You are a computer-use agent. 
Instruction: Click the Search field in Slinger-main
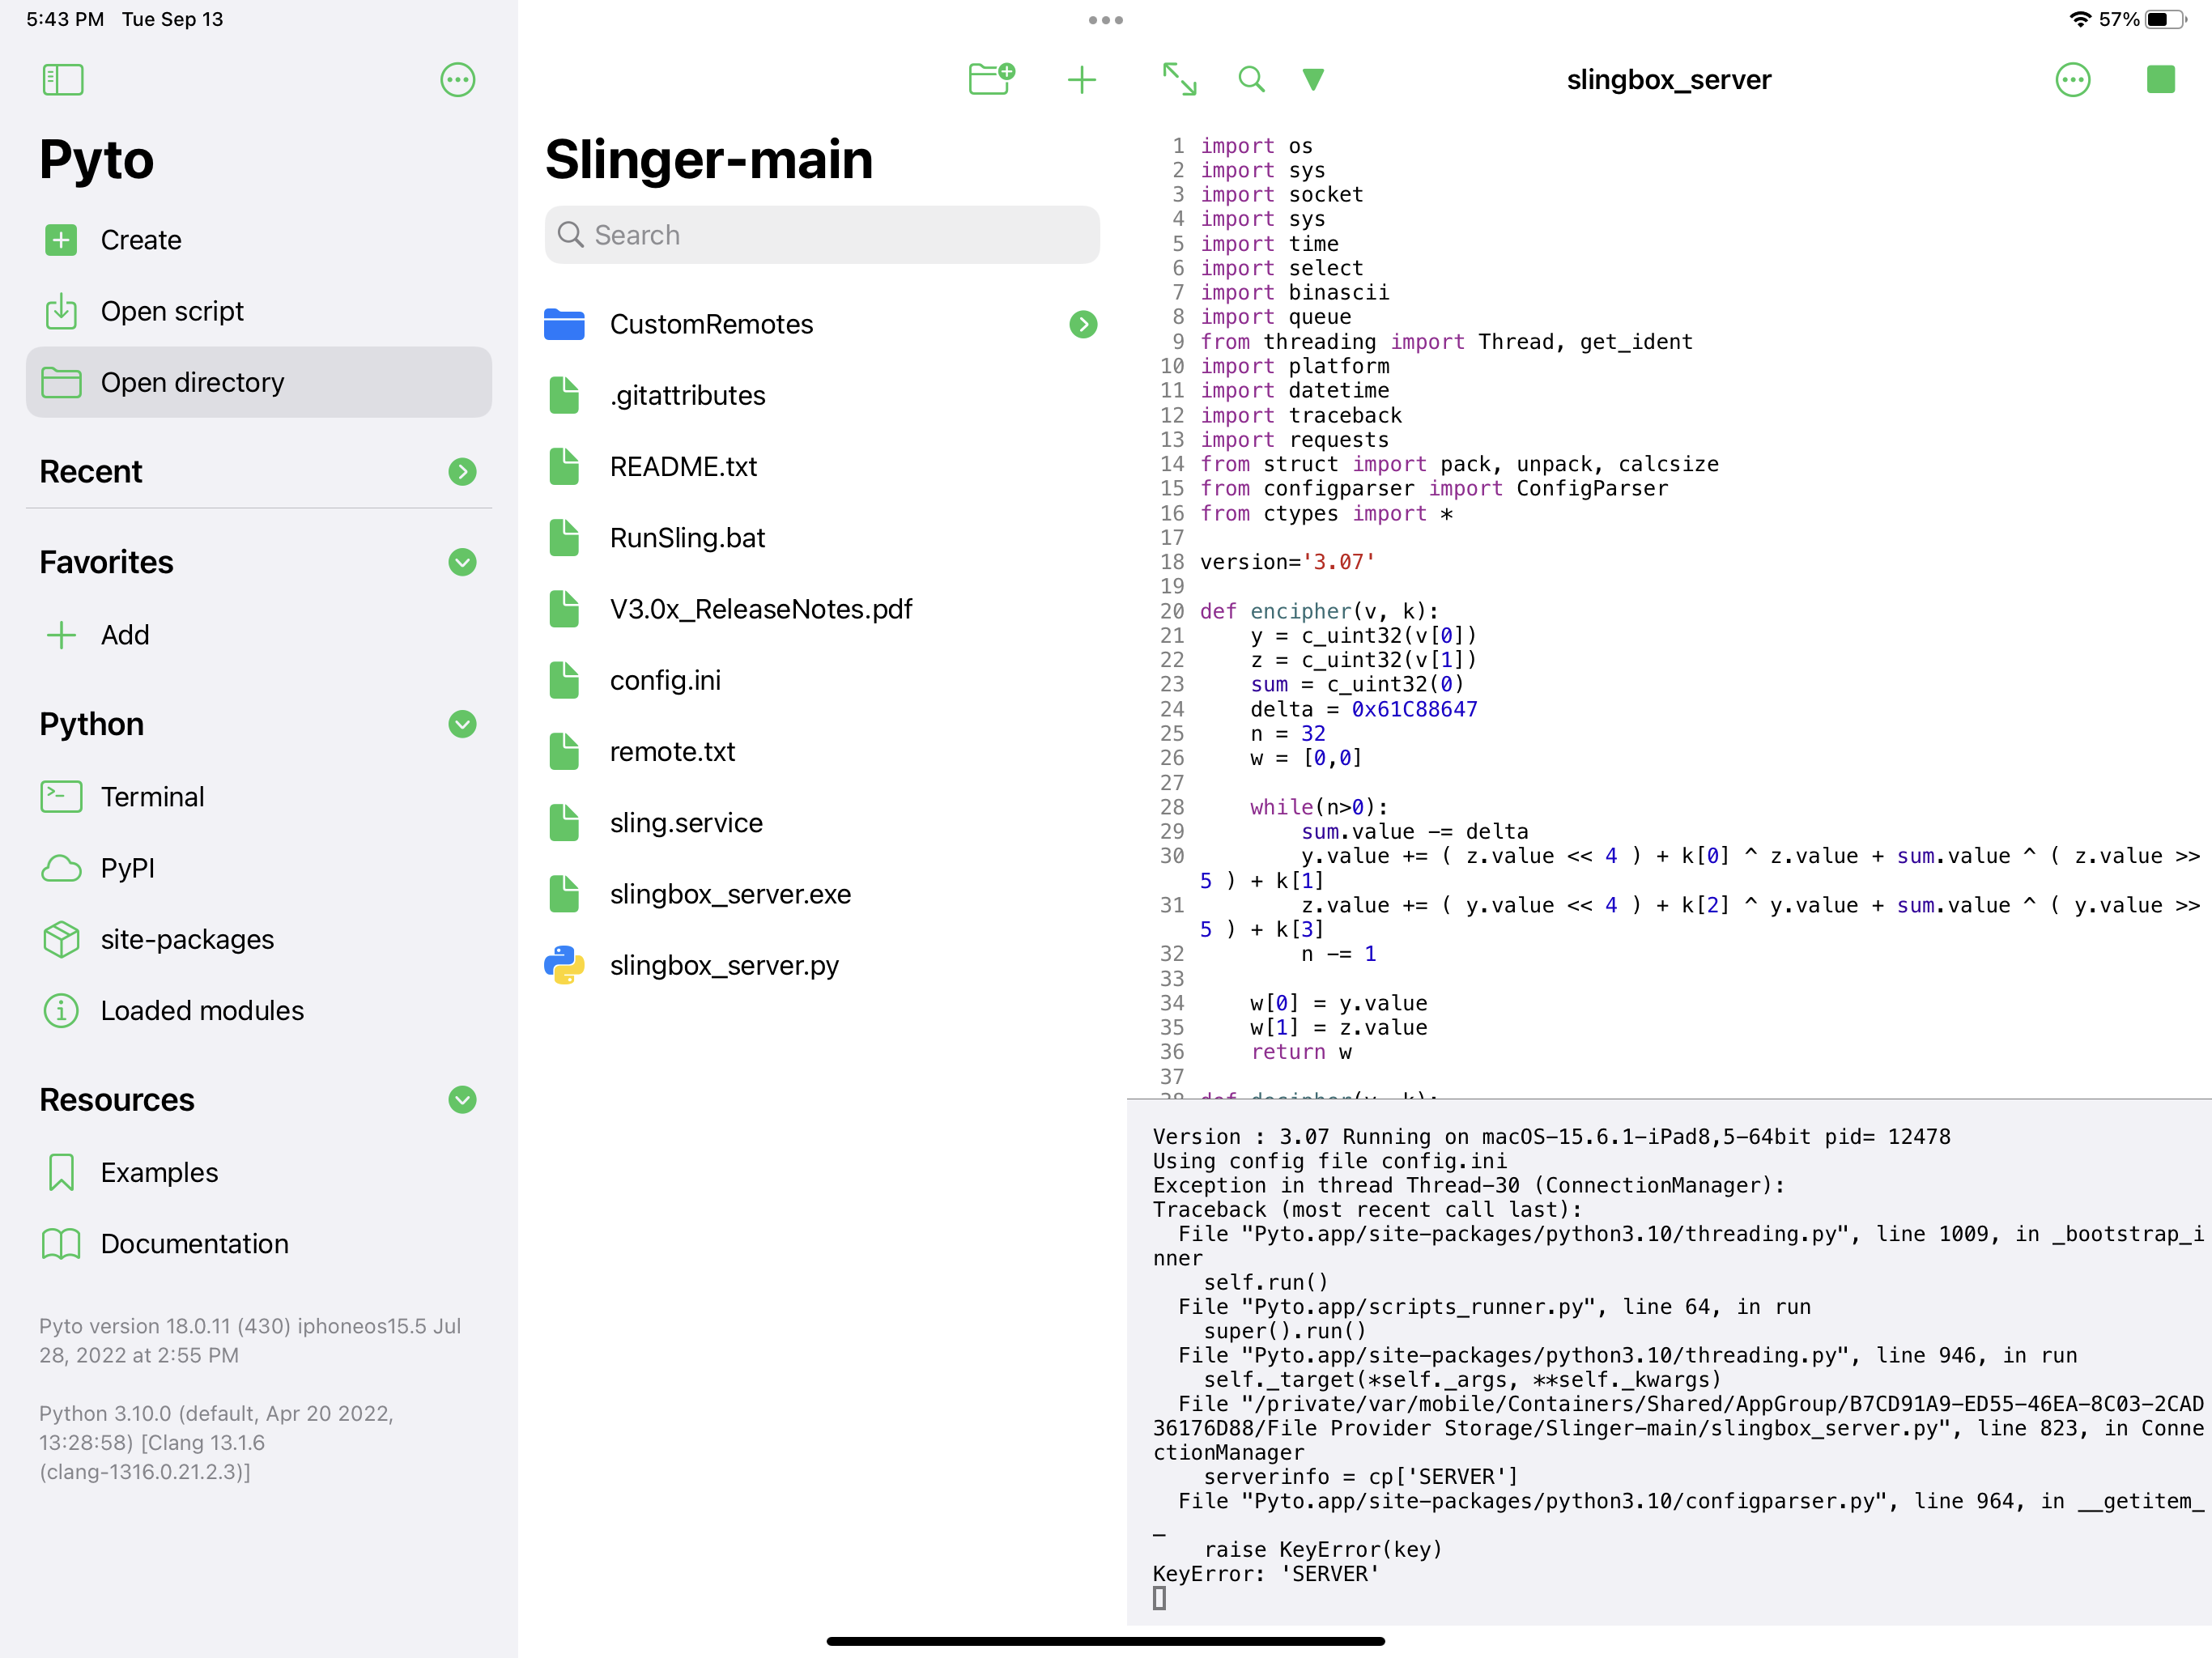tap(822, 234)
